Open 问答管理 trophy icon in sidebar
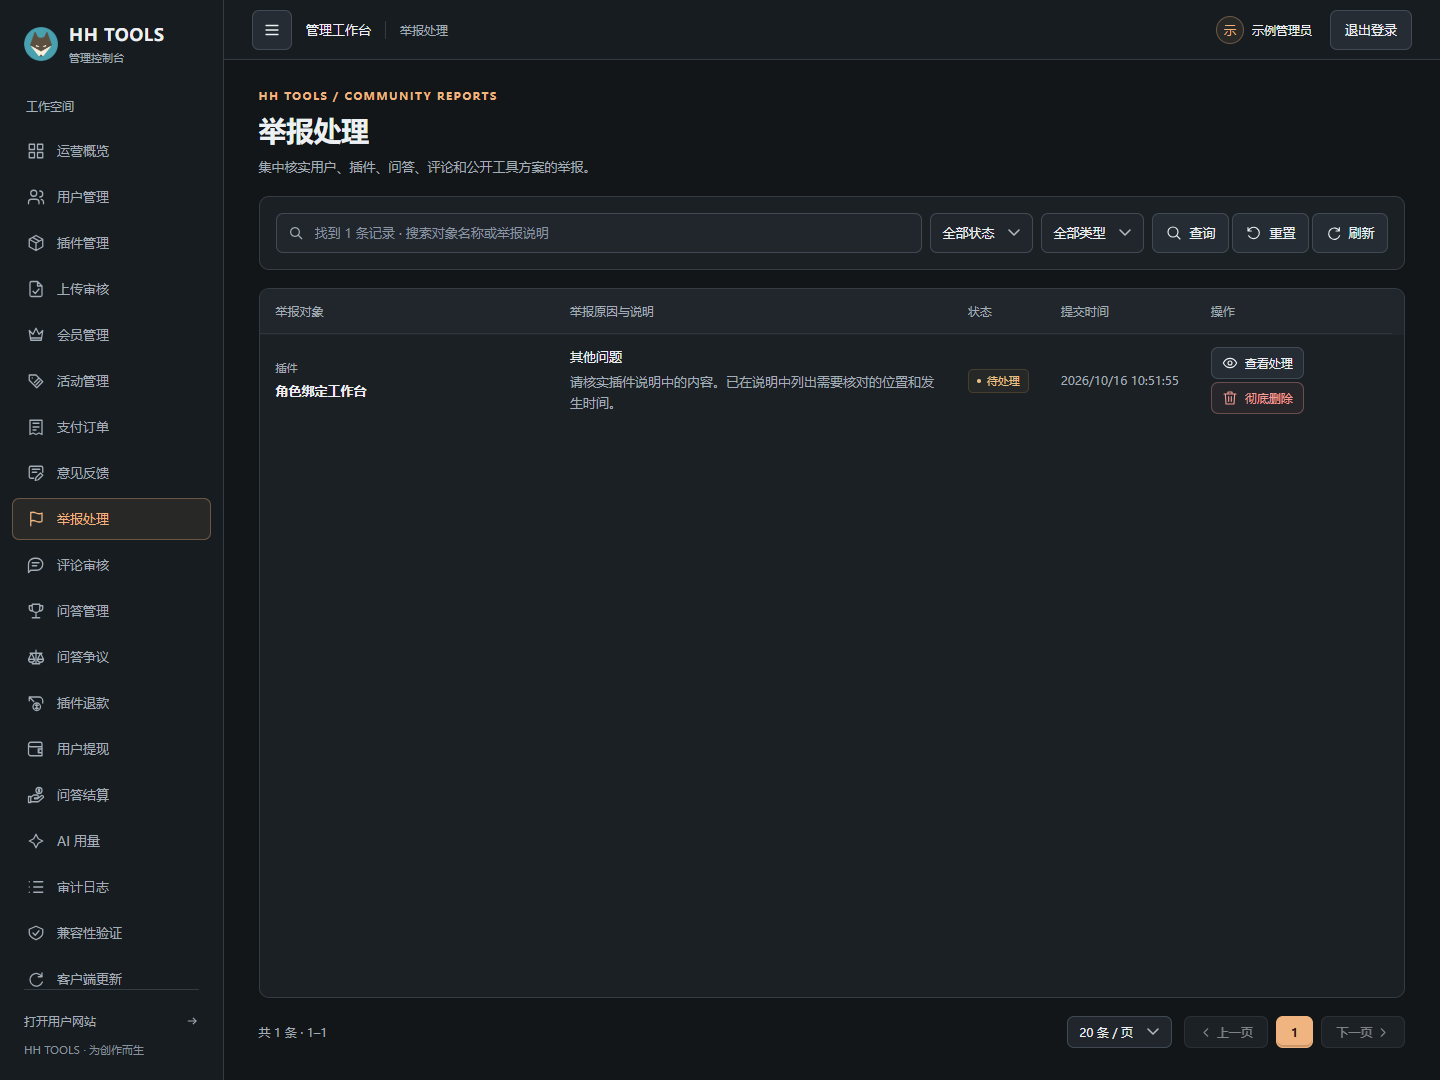 [x=36, y=611]
